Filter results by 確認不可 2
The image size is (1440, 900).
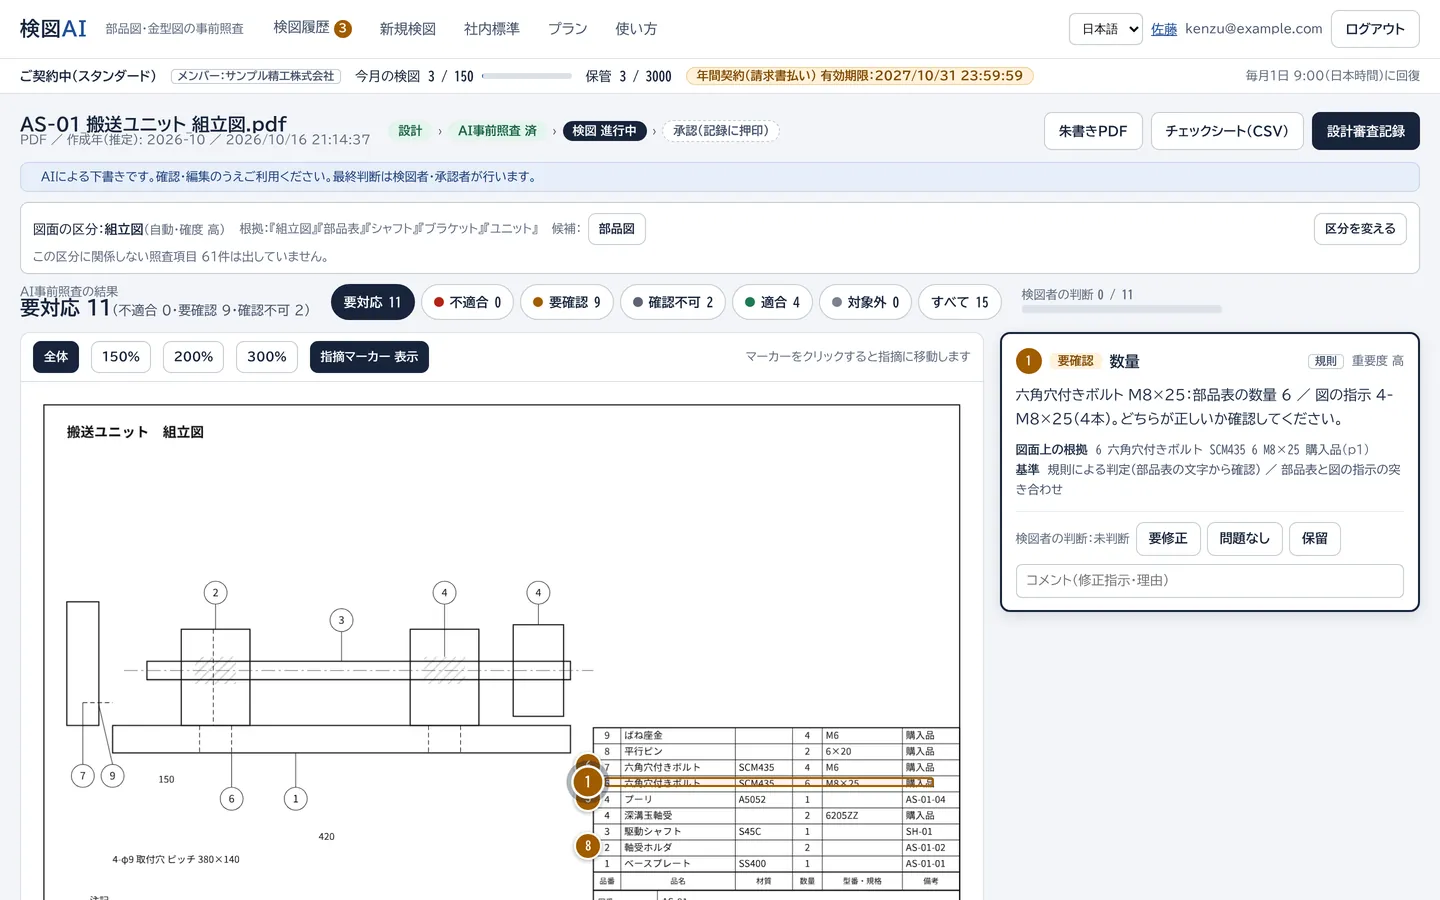click(673, 302)
